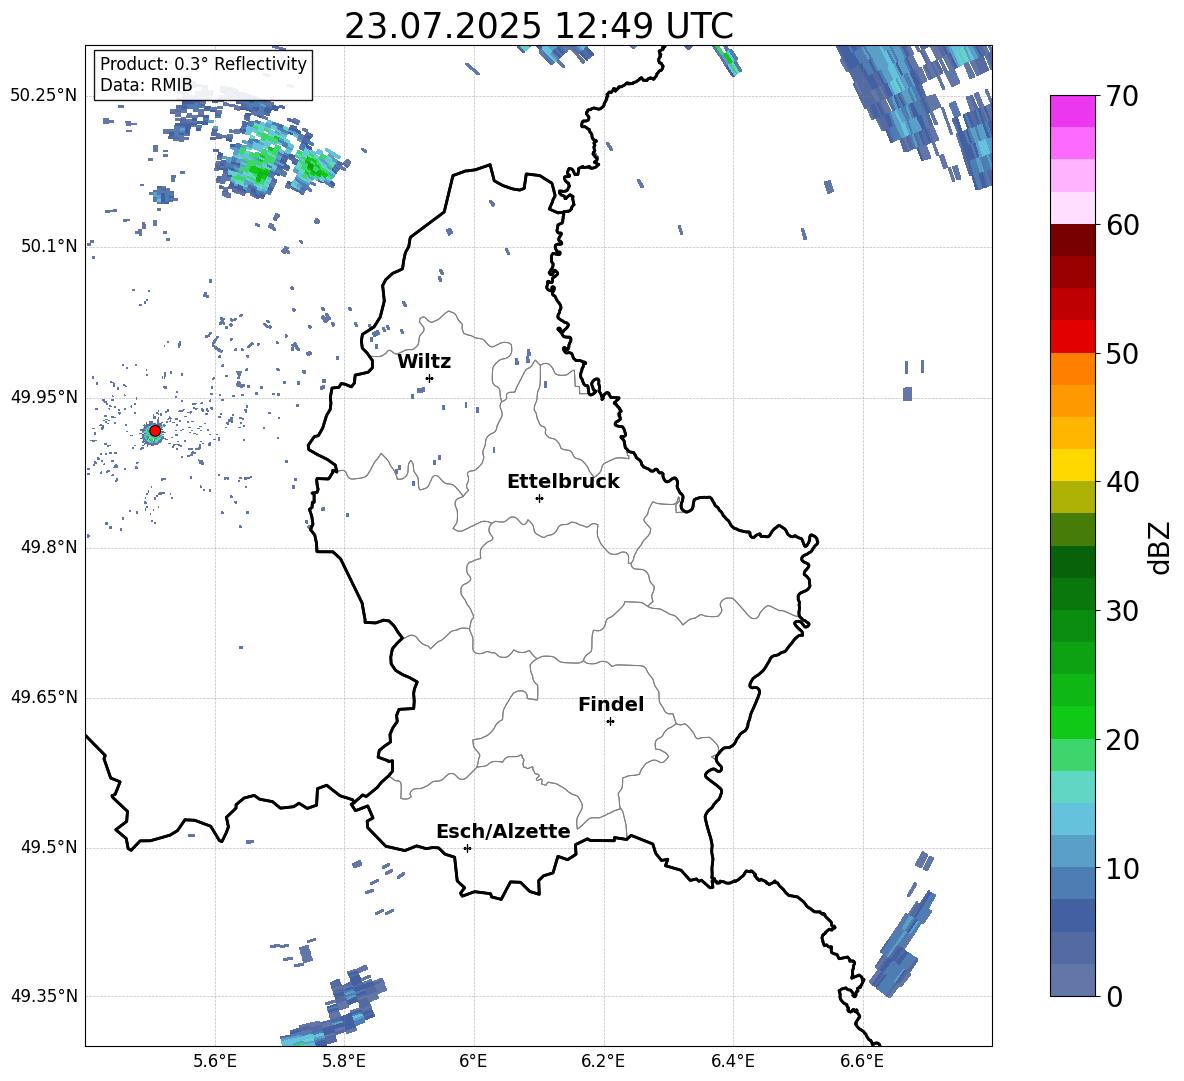Click the longitude label 6.2°E

(x=603, y=1062)
